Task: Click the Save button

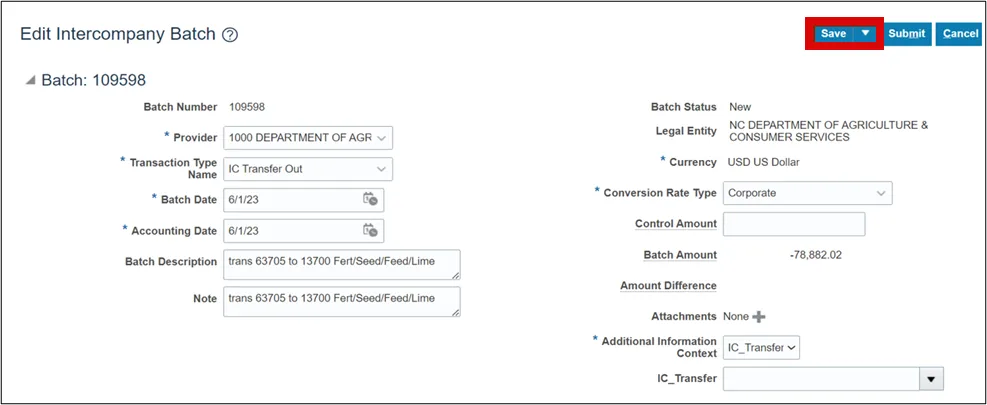Action: coord(833,33)
